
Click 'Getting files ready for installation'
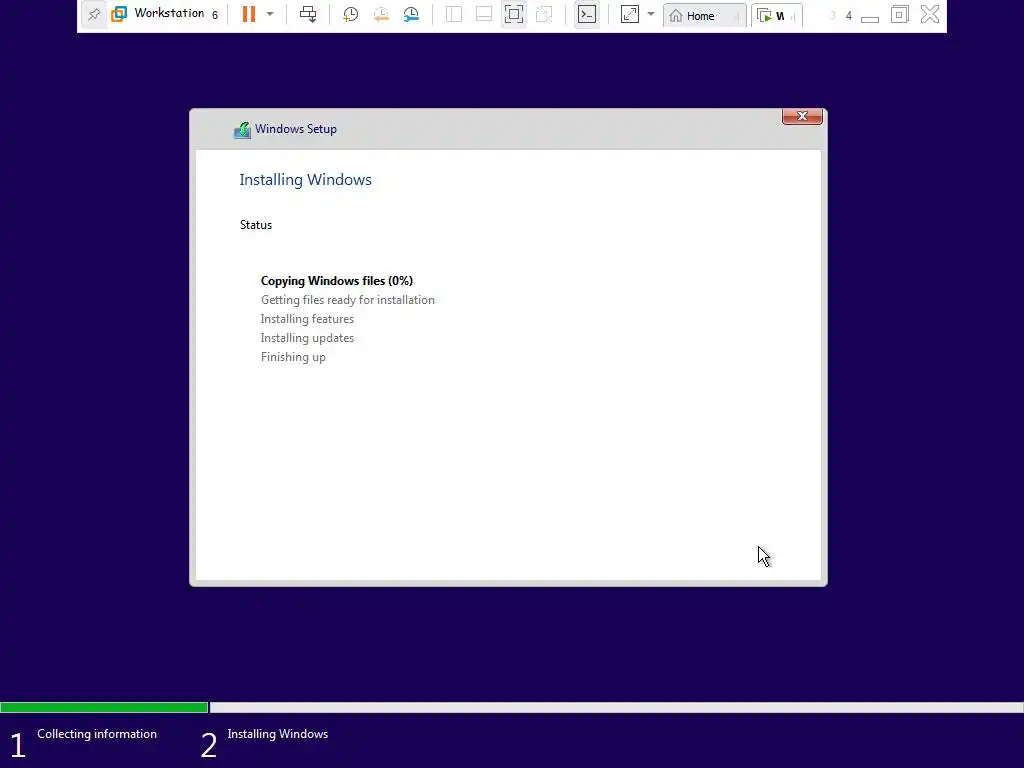click(347, 300)
